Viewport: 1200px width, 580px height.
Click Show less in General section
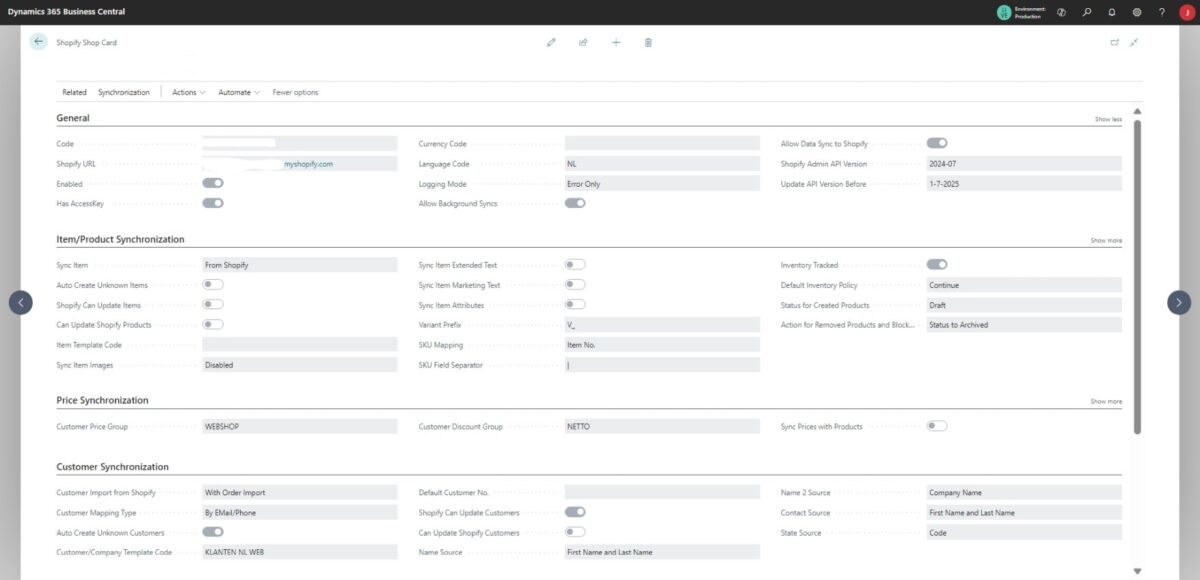pyautogui.click(x=1108, y=119)
